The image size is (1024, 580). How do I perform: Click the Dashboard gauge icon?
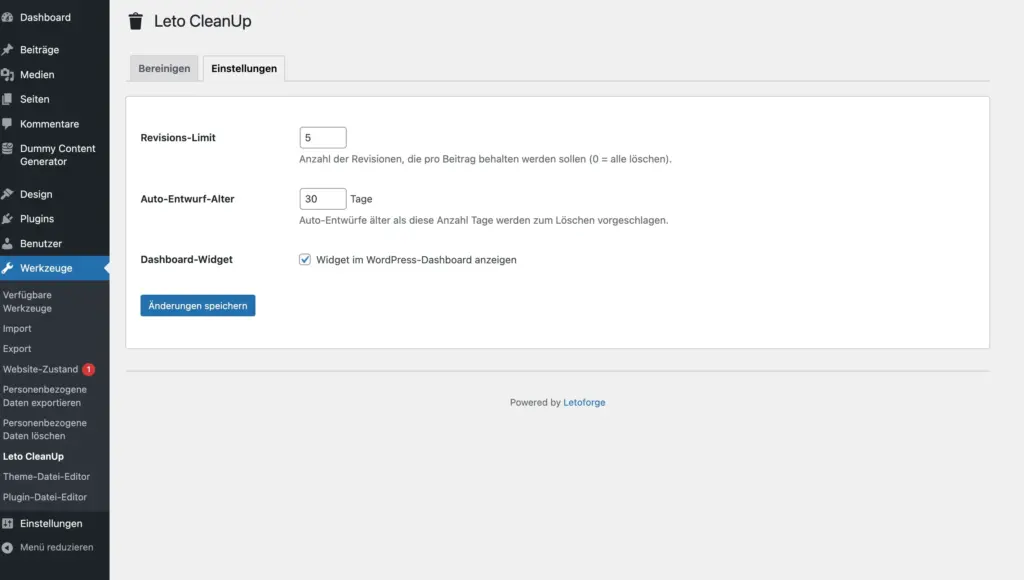(7, 18)
